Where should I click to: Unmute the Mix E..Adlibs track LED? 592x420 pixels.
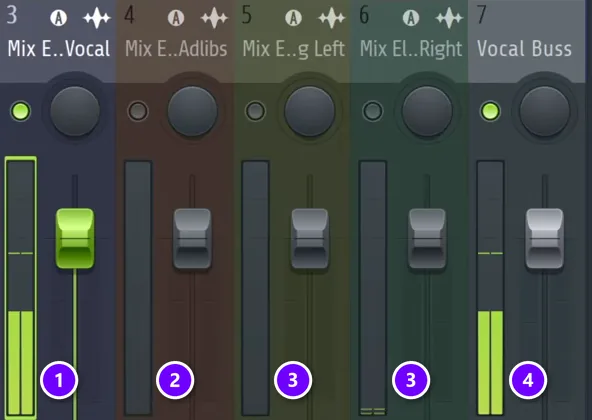(x=138, y=111)
